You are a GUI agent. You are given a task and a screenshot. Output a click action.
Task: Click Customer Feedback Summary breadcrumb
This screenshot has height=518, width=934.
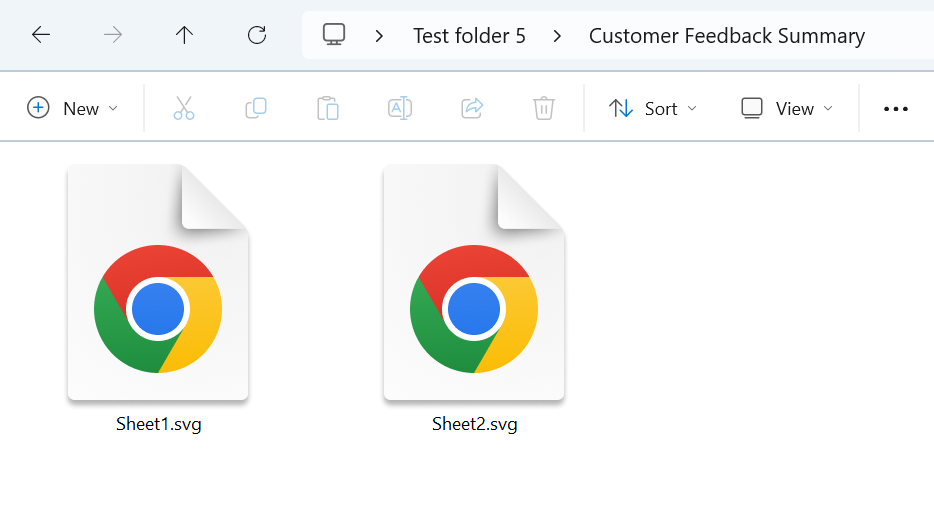(726, 36)
